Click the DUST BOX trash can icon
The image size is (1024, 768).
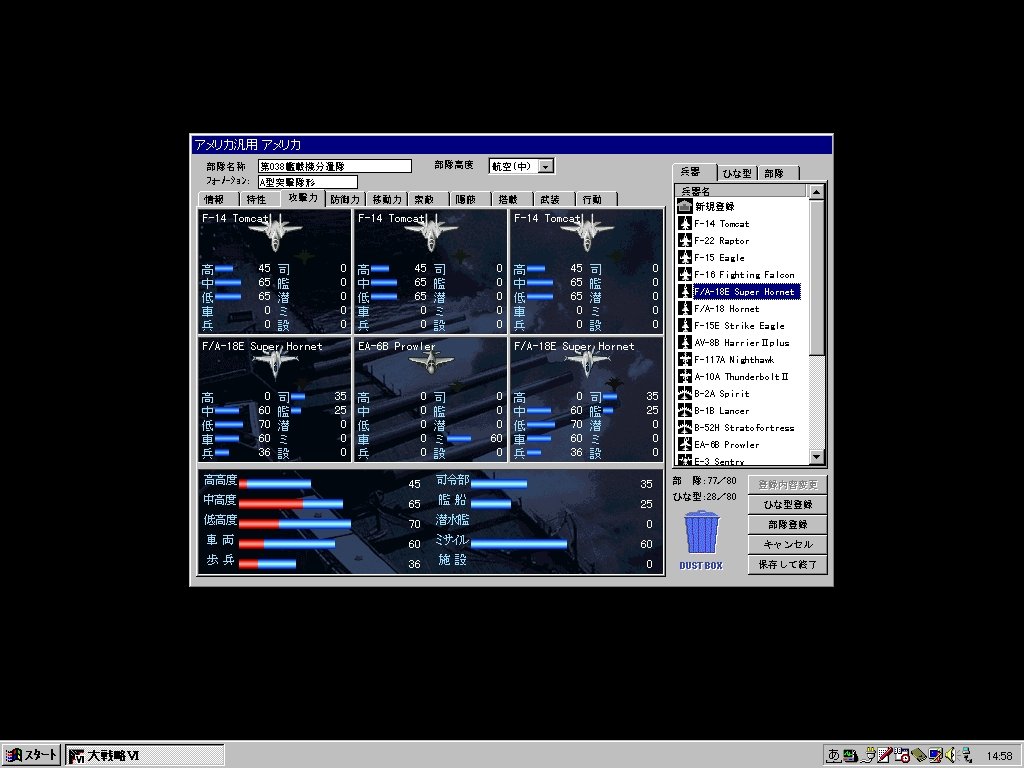tap(701, 533)
